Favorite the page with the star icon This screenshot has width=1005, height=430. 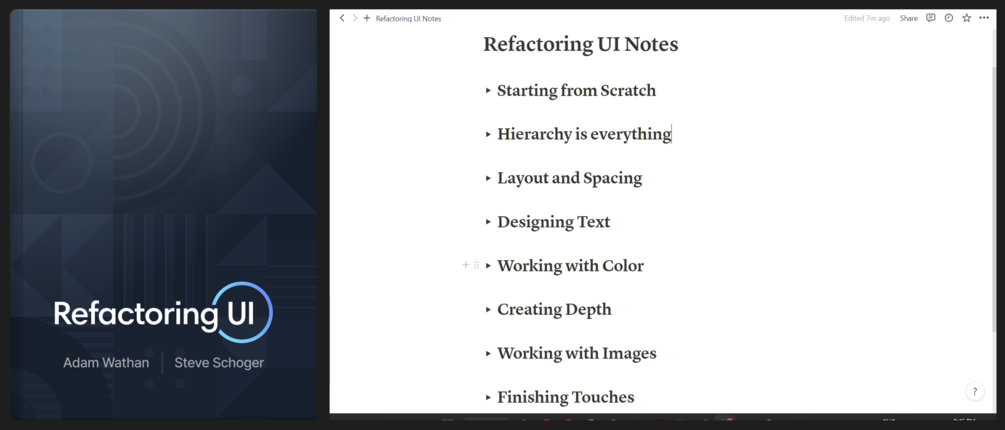point(967,18)
